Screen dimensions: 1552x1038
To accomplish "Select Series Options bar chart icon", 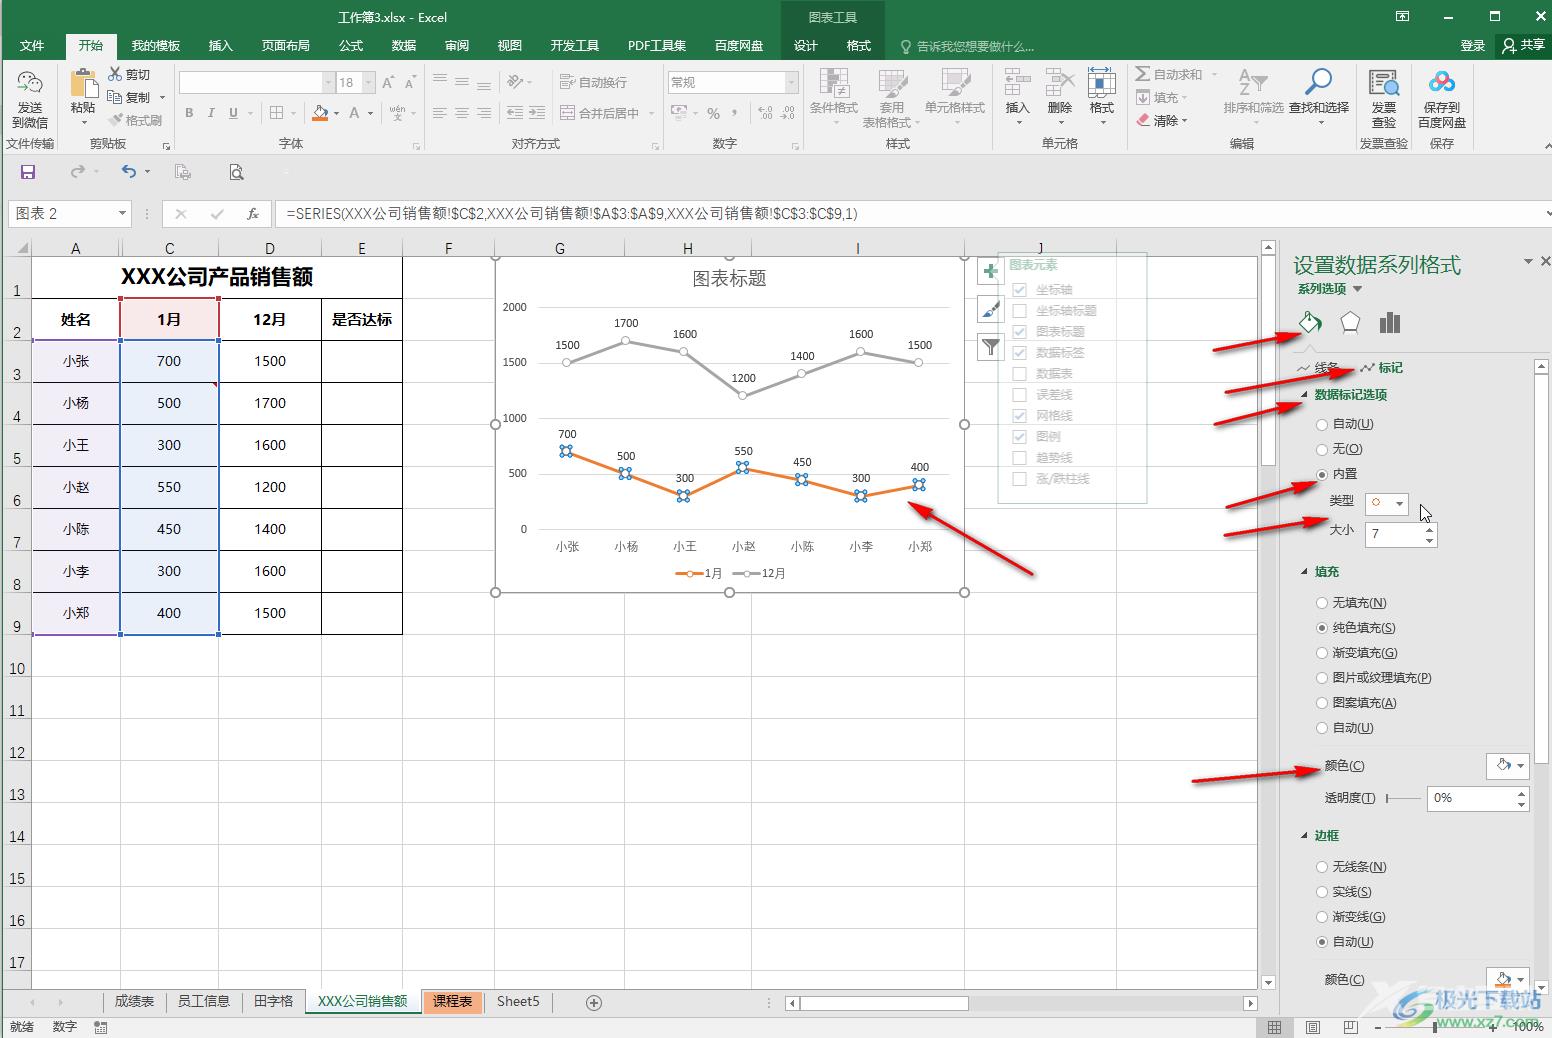I will click(1390, 322).
